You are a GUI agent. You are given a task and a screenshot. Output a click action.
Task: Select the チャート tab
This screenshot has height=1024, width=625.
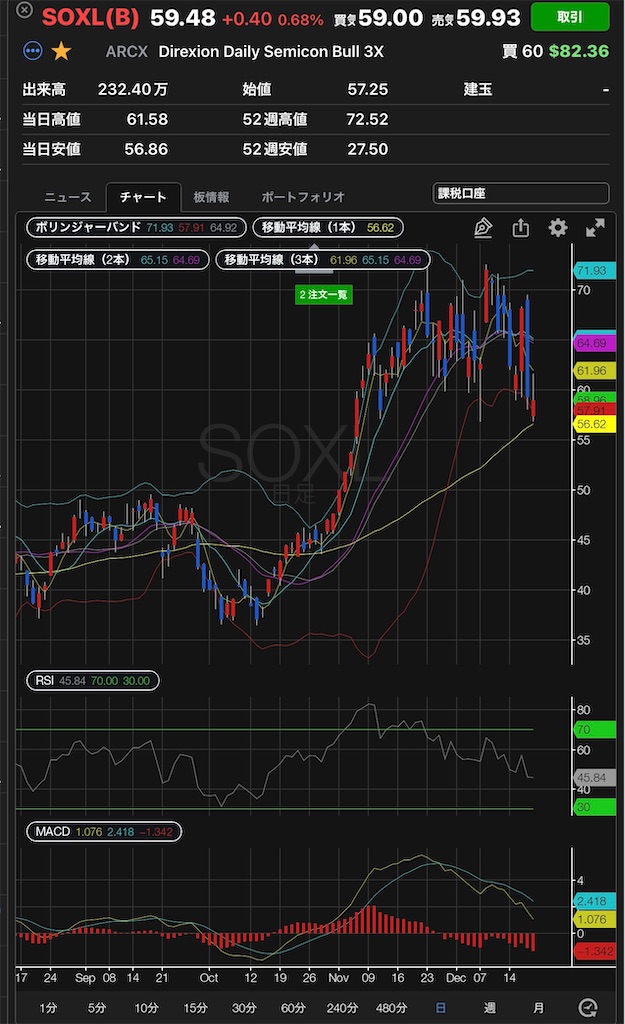point(143,197)
